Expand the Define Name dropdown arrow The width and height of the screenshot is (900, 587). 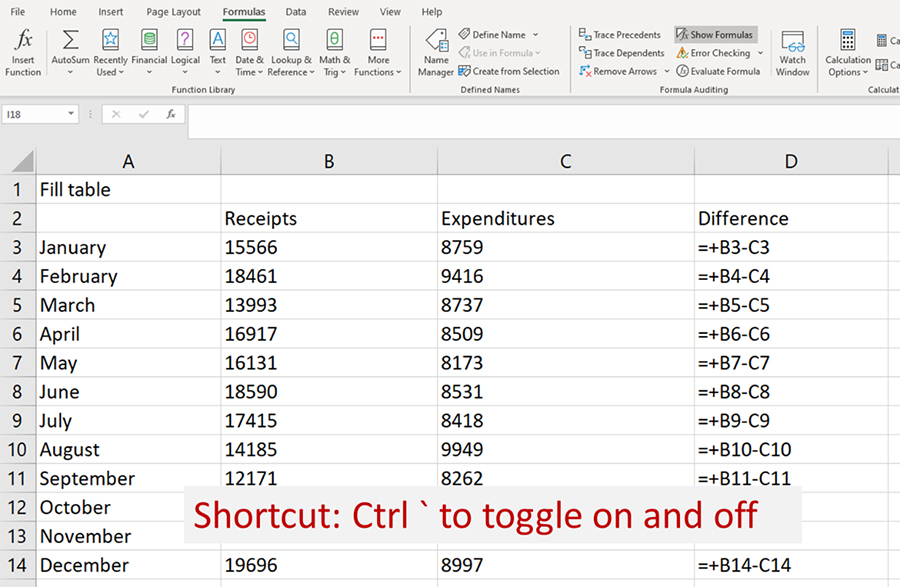[536, 35]
